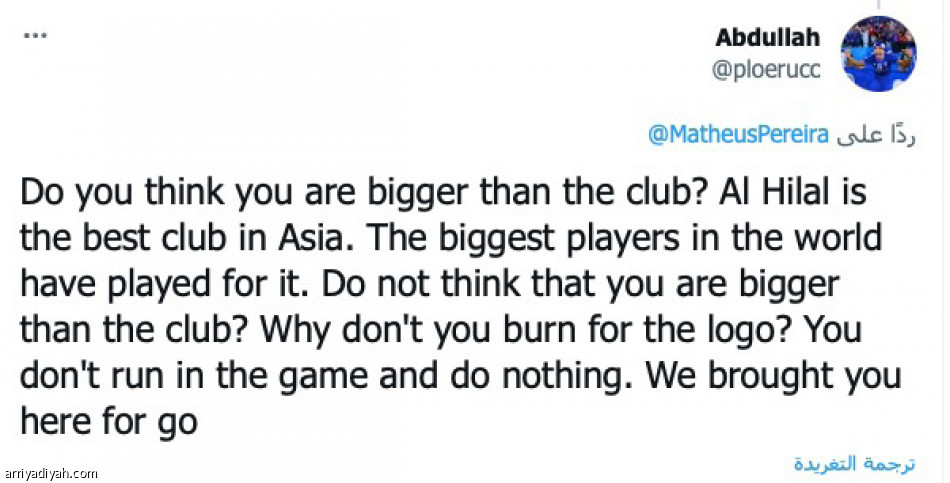Image resolution: width=950 pixels, height=483 pixels.
Task: Open the three-dot more options menu
Action: tap(34, 36)
